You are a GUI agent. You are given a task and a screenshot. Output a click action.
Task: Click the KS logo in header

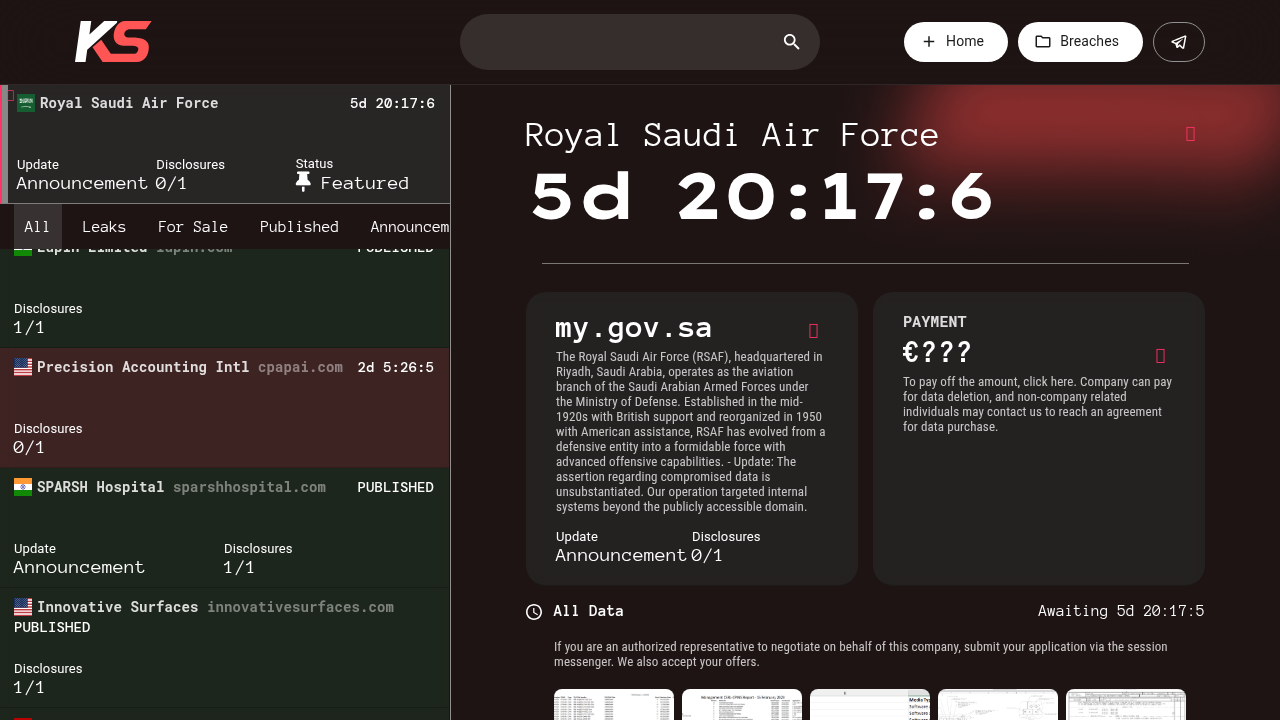click(113, 42)
